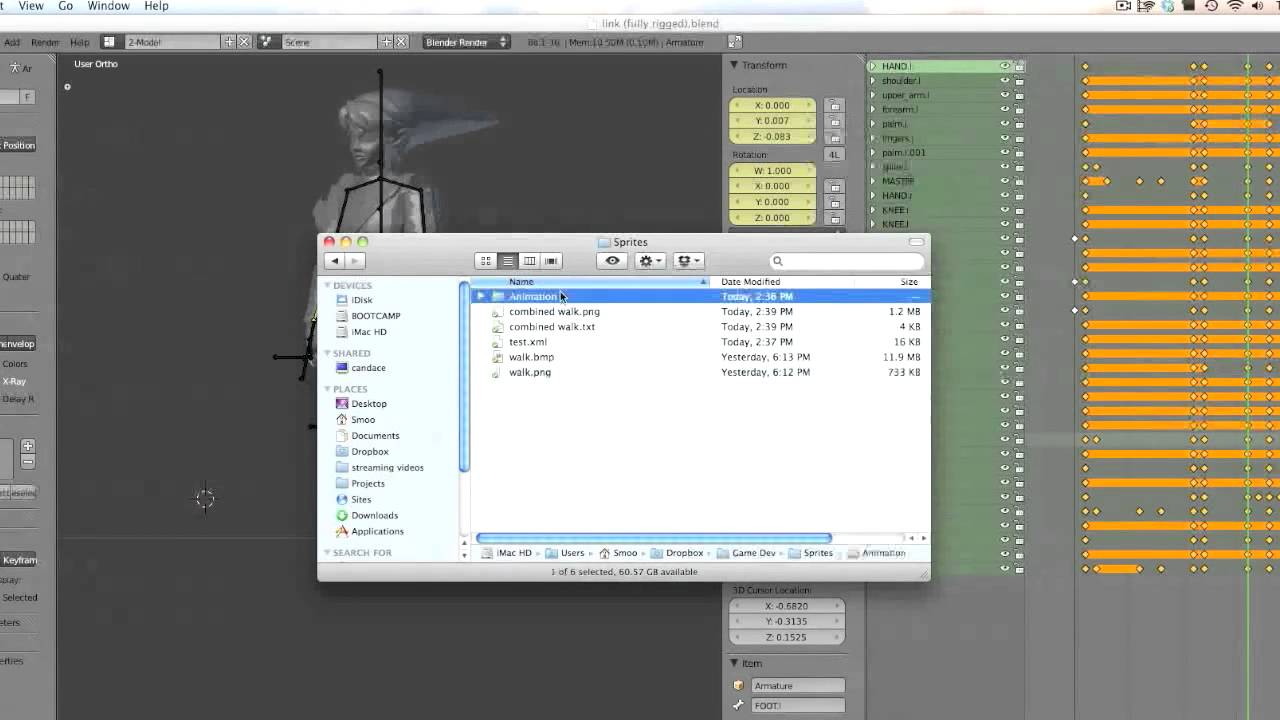Open Smoo home folder in sidebar
The width and height of the screenshot is (1280, 720).
(362, 420)
